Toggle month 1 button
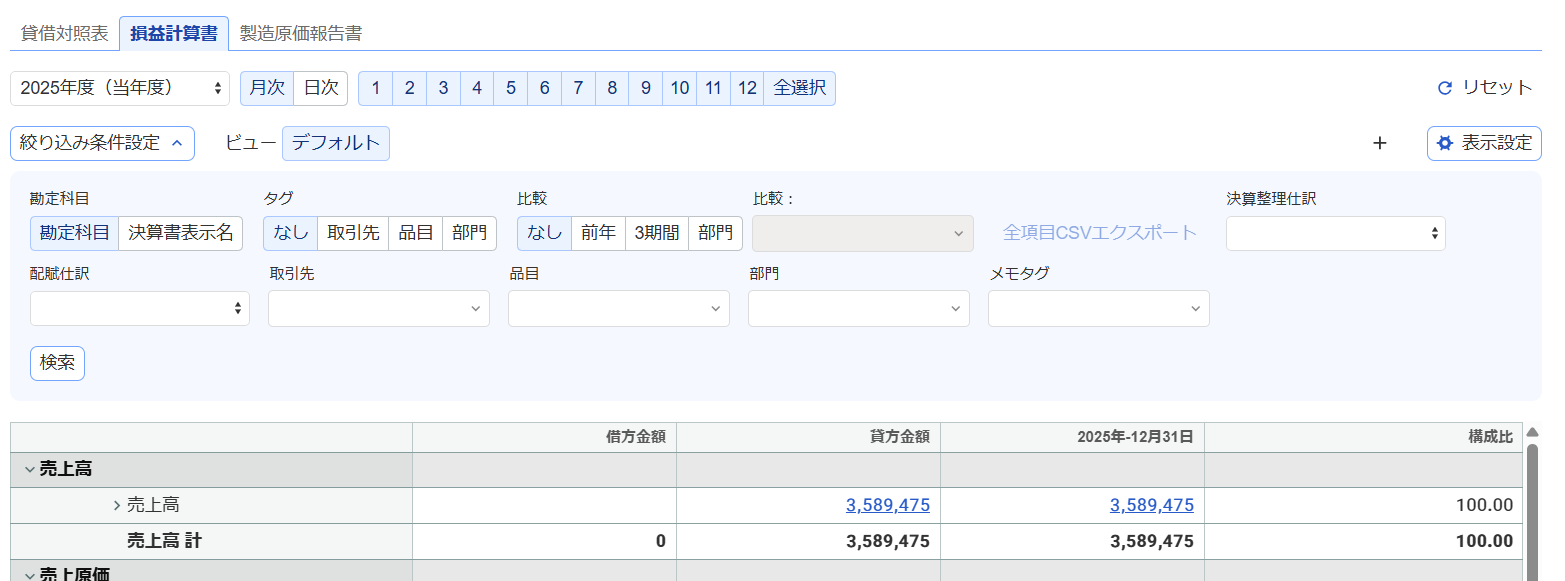The image size is (1565, 581). coord(376,88)
